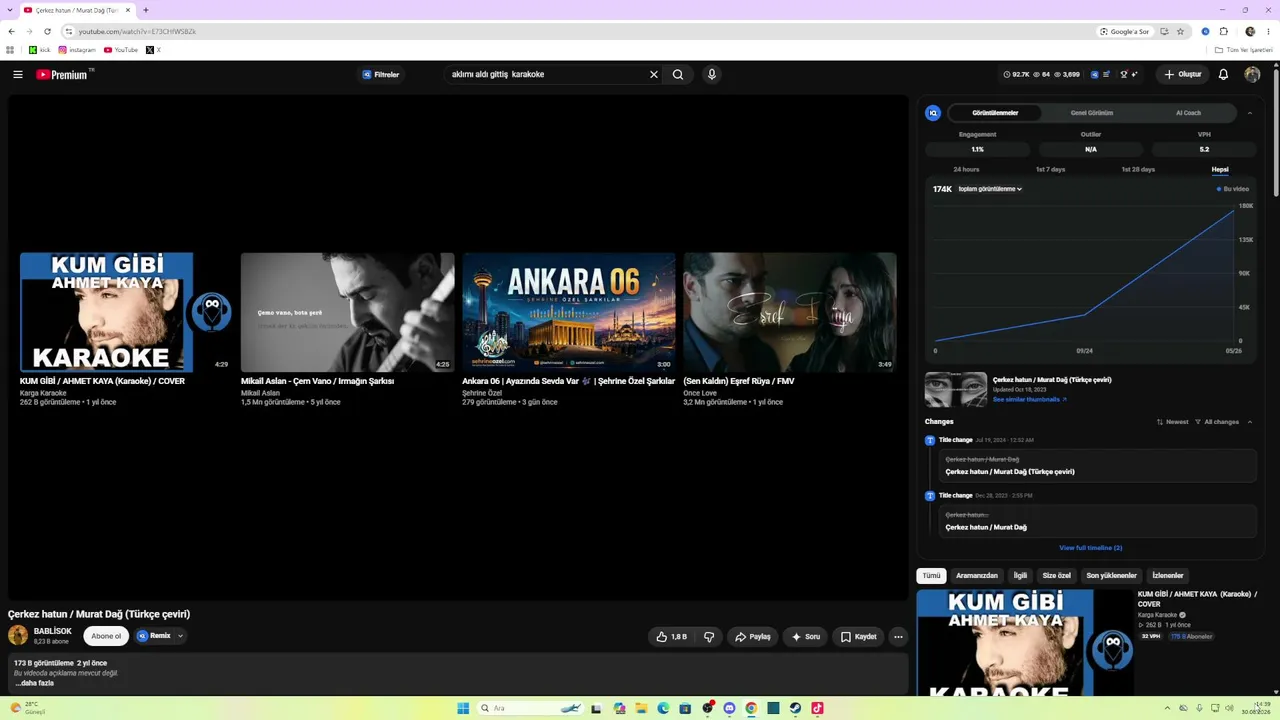The image size is (1280, 720).
Task: Open the Ankara 06 video thumbnail
Action: tap(569, 312)
